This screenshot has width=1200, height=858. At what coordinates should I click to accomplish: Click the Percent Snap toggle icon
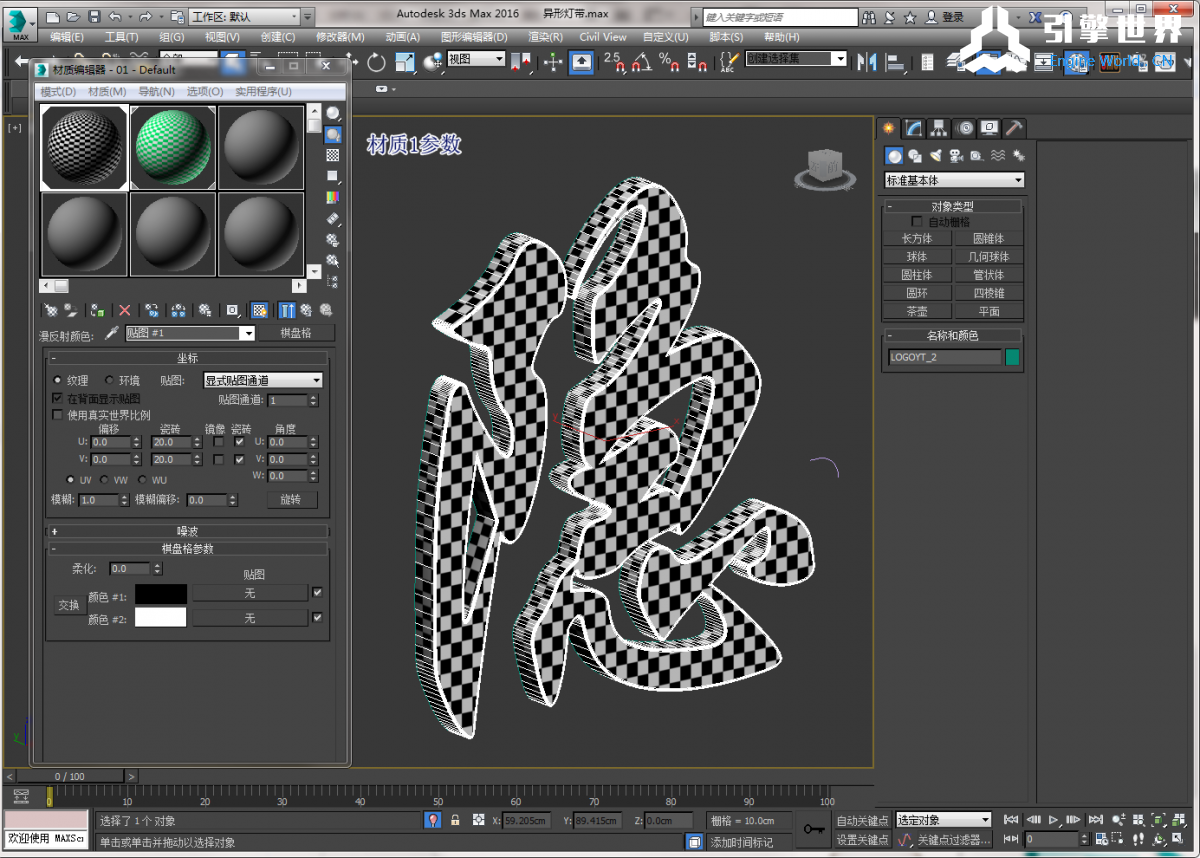[668, 62]
